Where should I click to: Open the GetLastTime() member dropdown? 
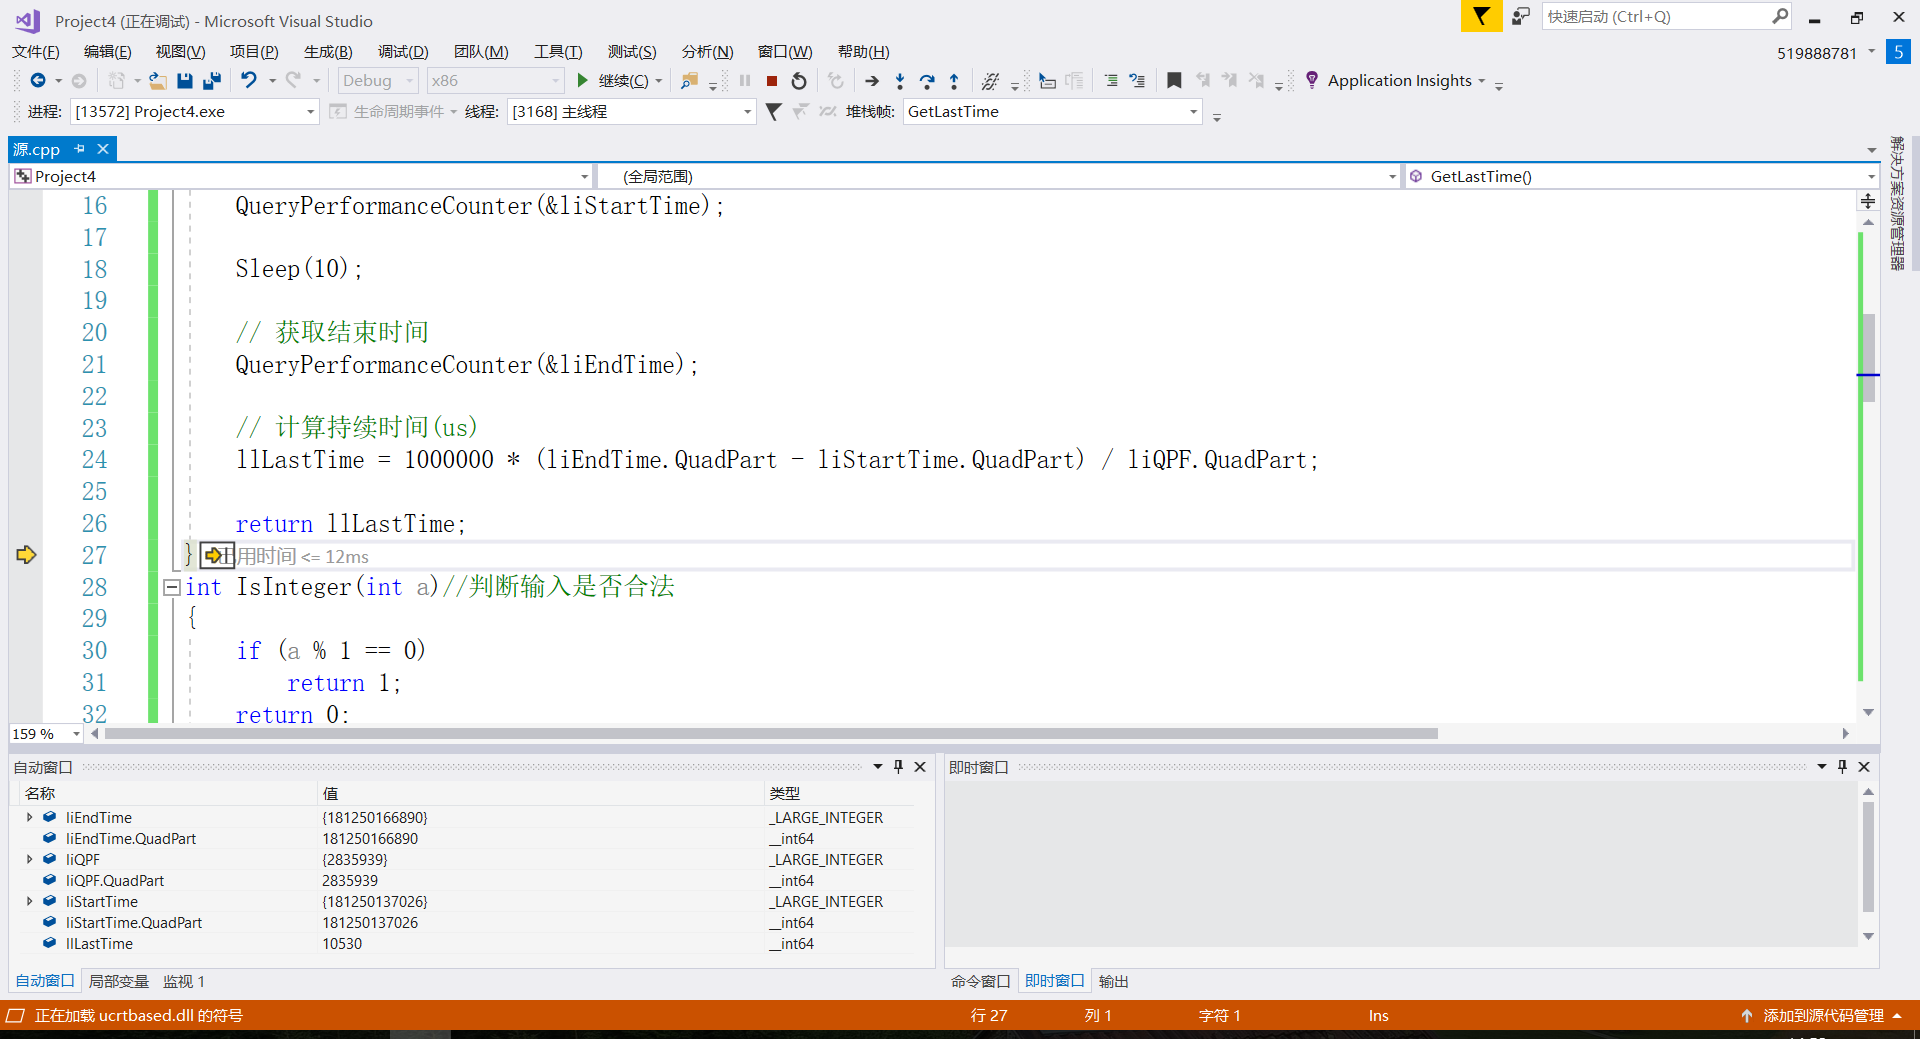(1871, 177)
